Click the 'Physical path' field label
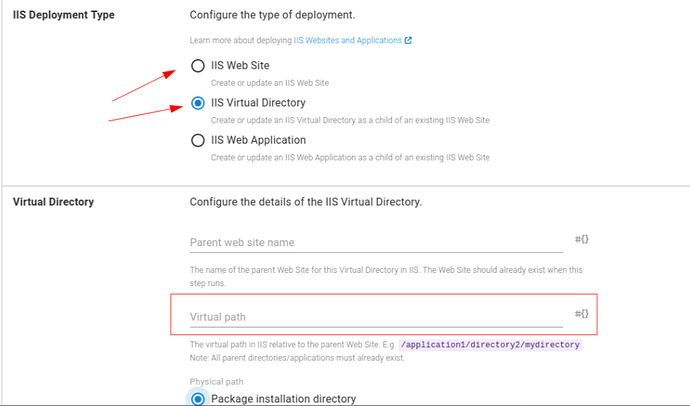The height and width of the screenshot is (406, 690). 217,381
